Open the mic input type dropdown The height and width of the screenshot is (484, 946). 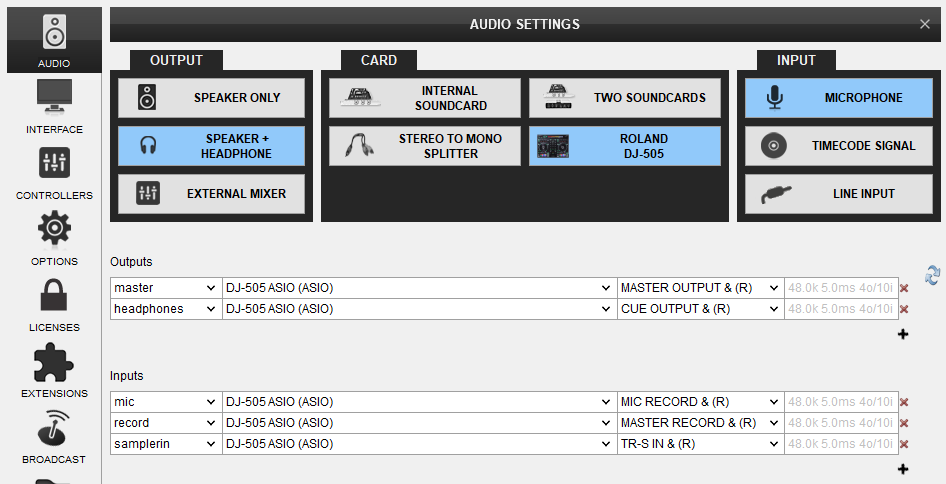(x=166, y=402)
